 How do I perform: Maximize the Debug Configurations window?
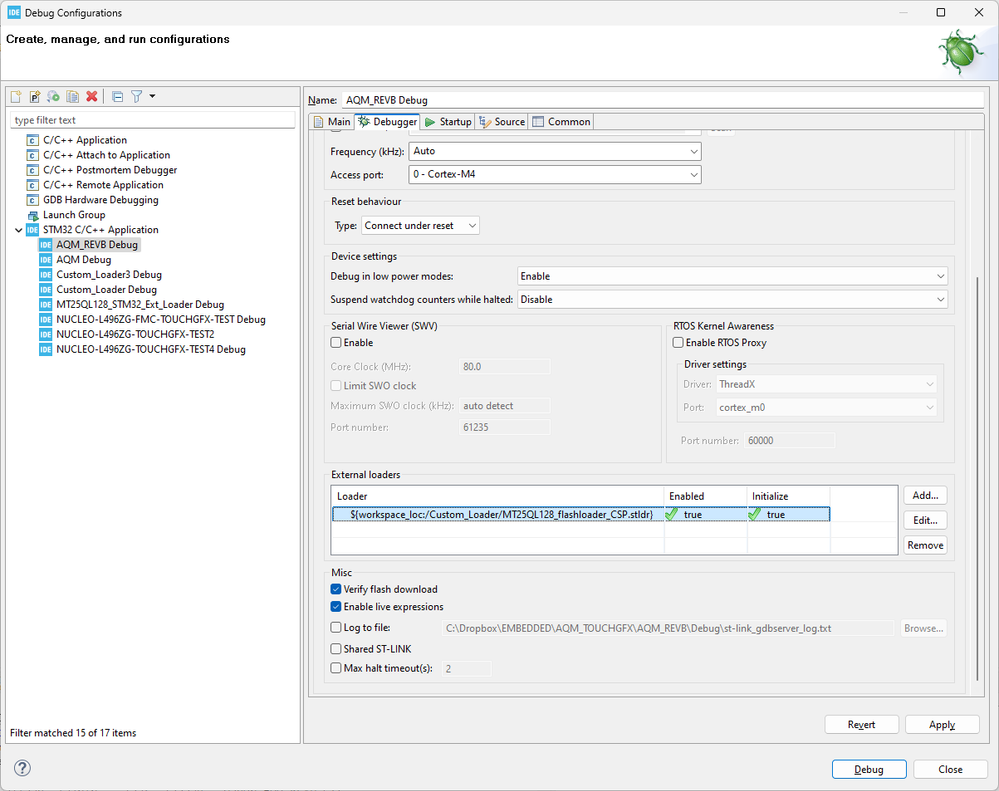coord(940,13)
